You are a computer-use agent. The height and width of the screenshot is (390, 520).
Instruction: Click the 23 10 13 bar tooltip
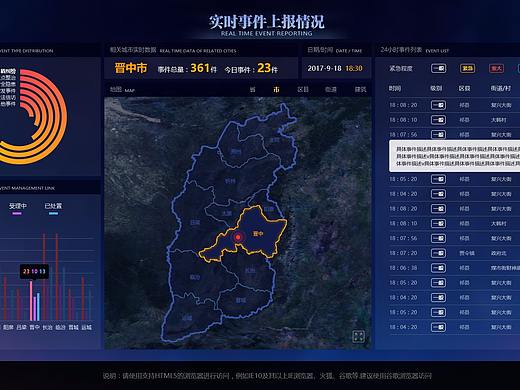point(34,271)
